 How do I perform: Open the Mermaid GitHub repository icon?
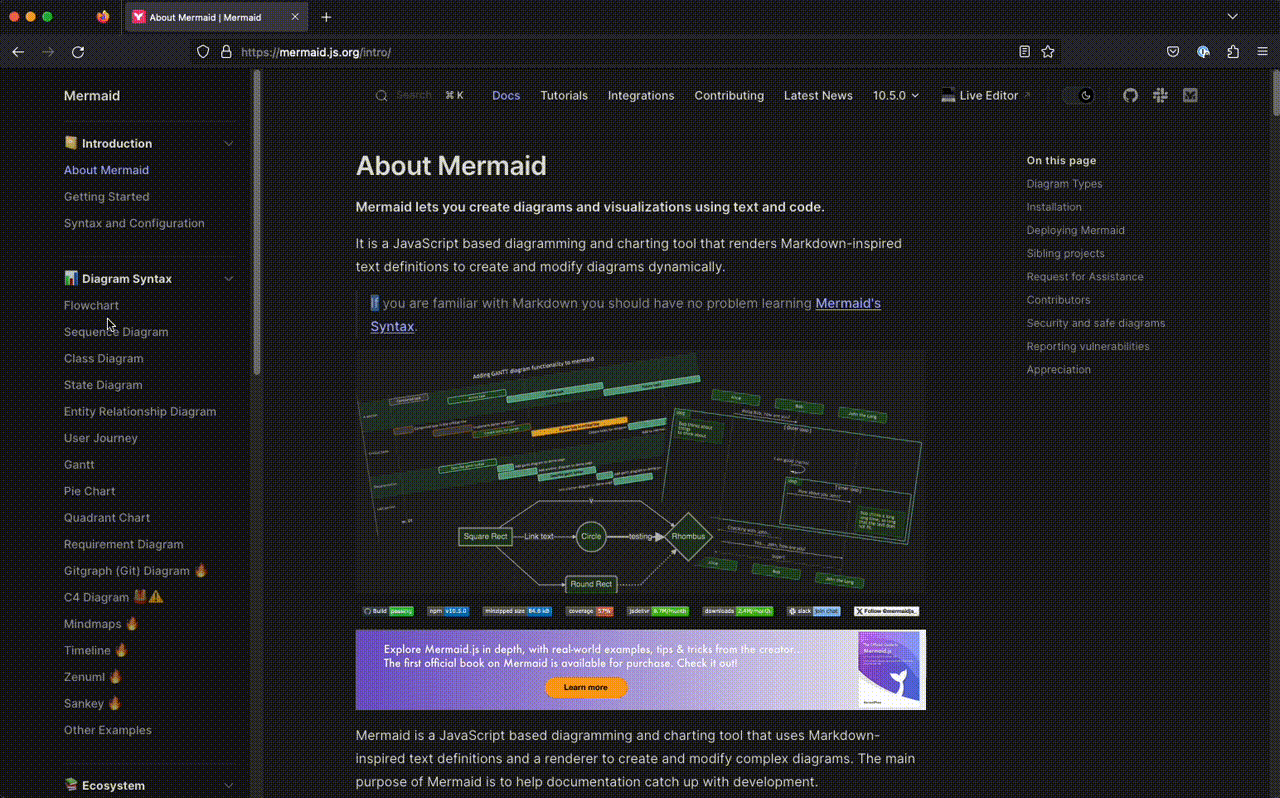tap(1129, 95)
